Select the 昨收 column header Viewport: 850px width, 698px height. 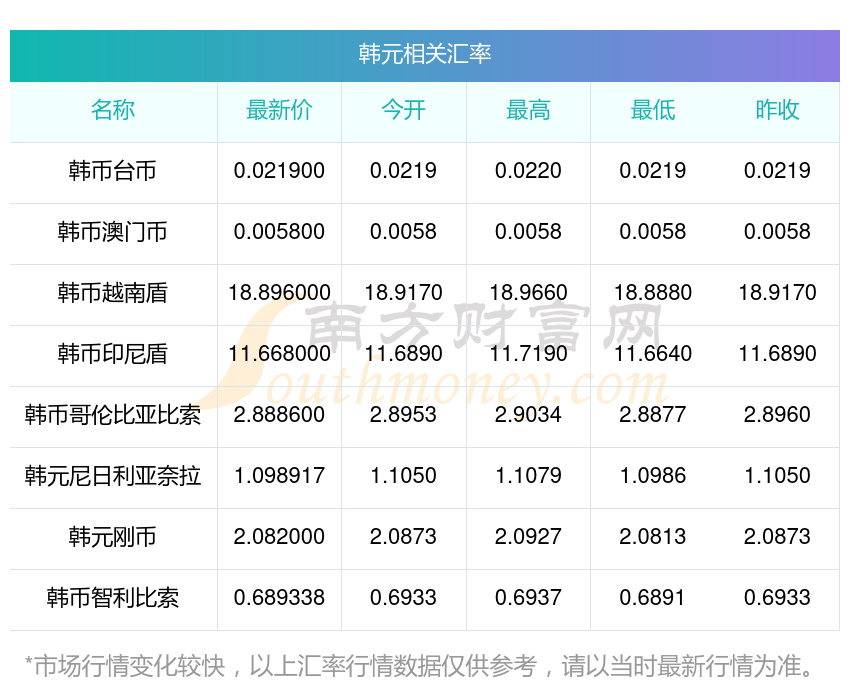point(777,110)
